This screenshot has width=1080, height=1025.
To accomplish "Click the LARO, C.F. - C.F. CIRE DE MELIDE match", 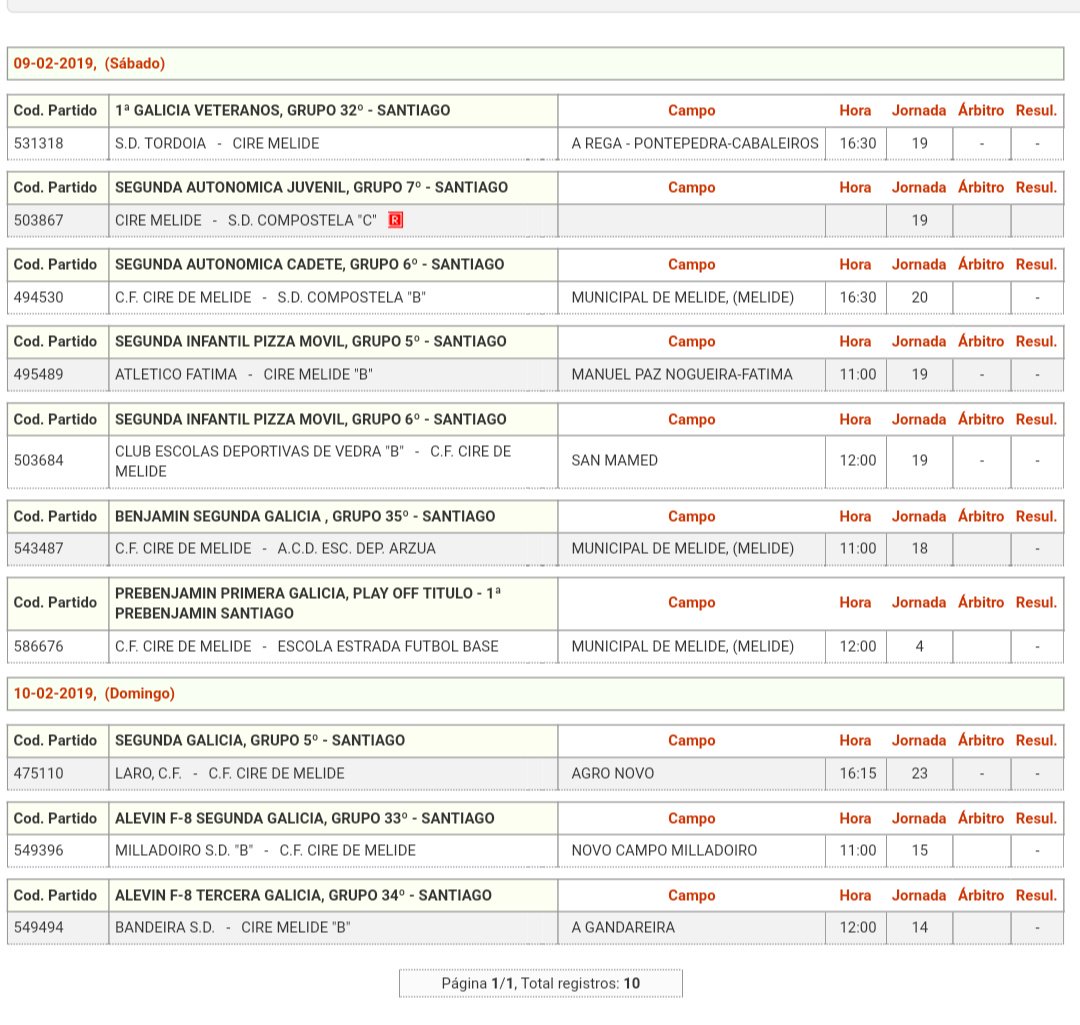I will point(229,773).
